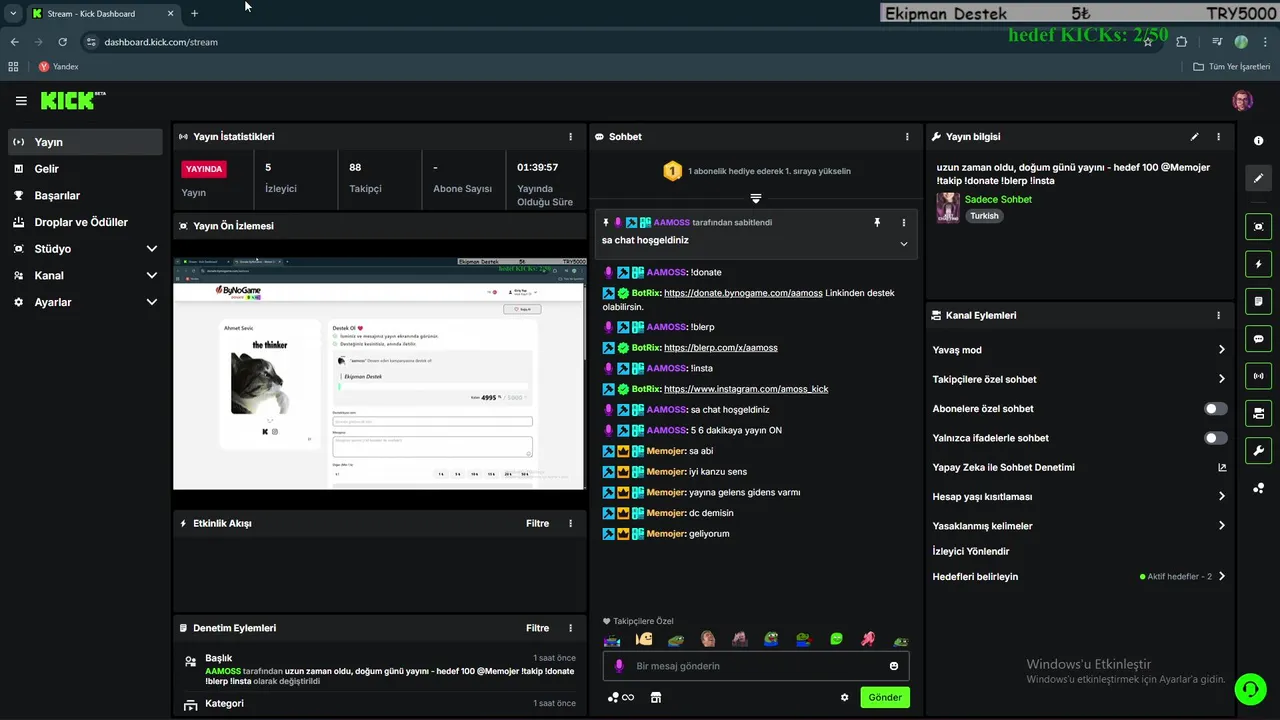Go to Gelir in the sidebar
Image resolution: width=1280 pixels, height=720 pixels.
pos(85,169)
